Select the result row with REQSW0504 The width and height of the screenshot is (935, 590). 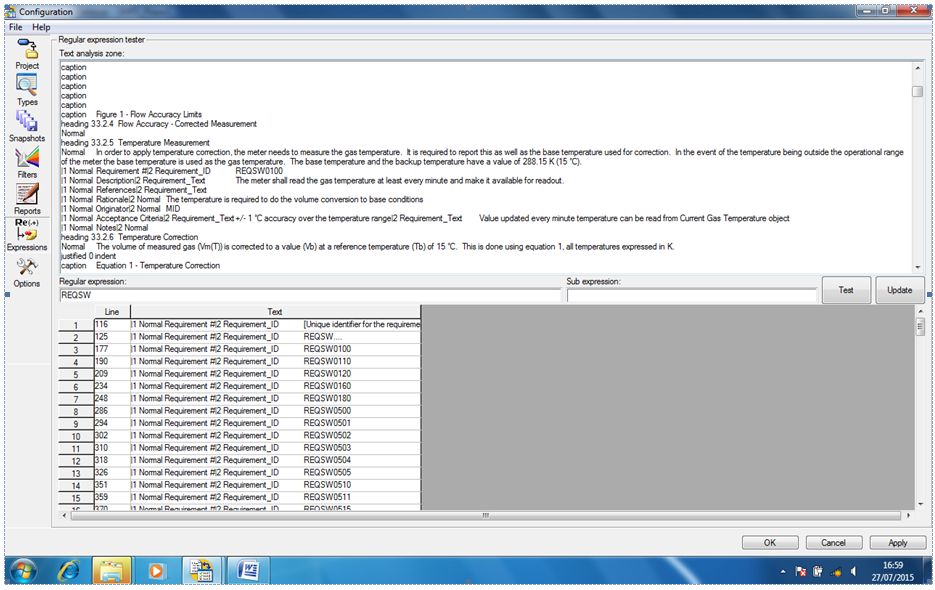240,461
